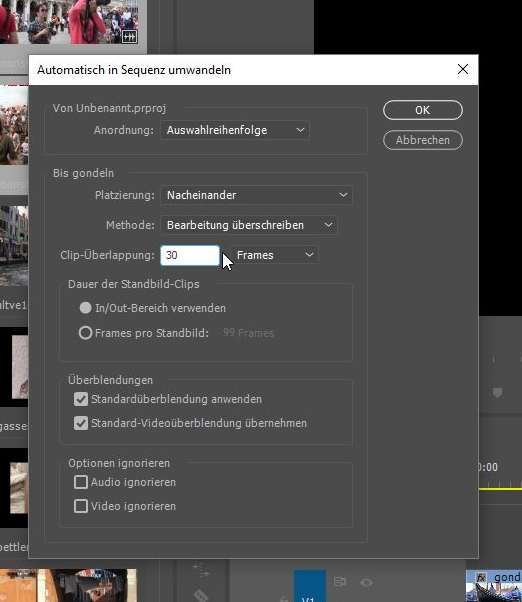Toggle track output eye icon
Screen dimensions: 522x602
coord(366,583)
